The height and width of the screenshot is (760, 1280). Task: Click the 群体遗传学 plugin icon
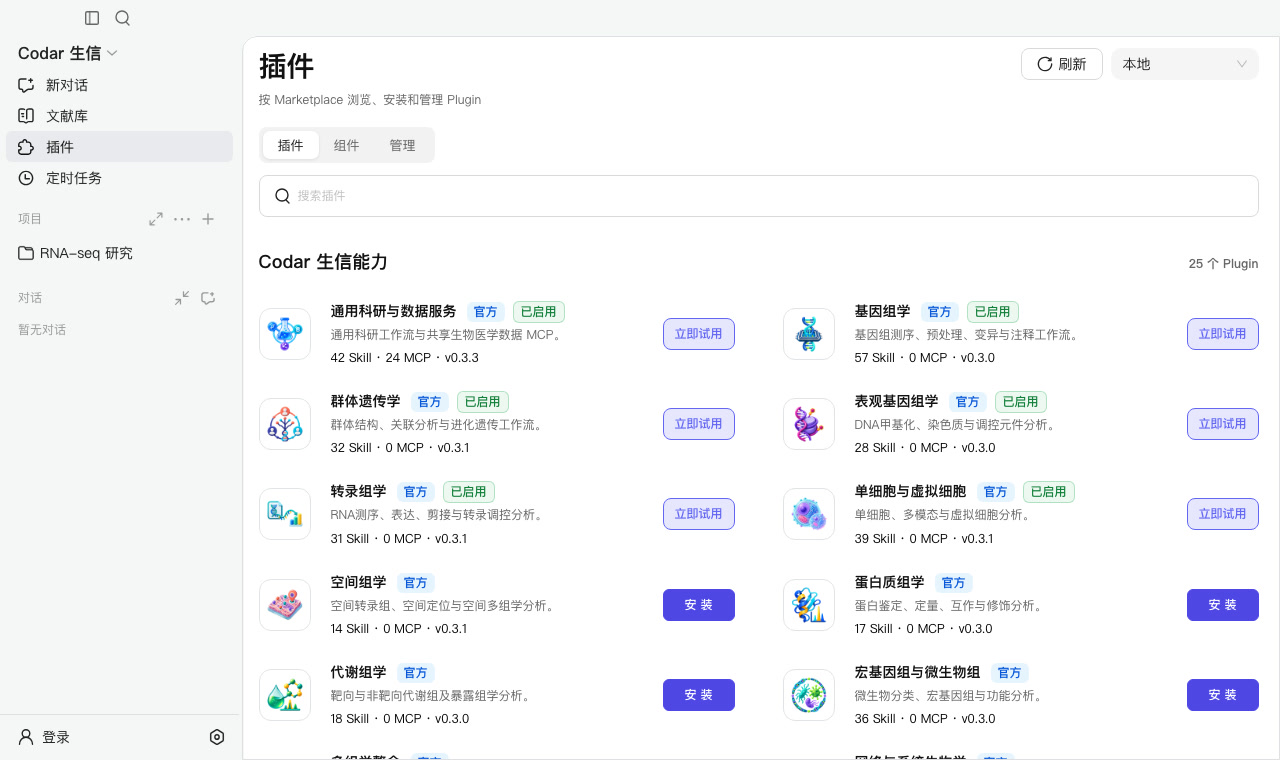285,424
